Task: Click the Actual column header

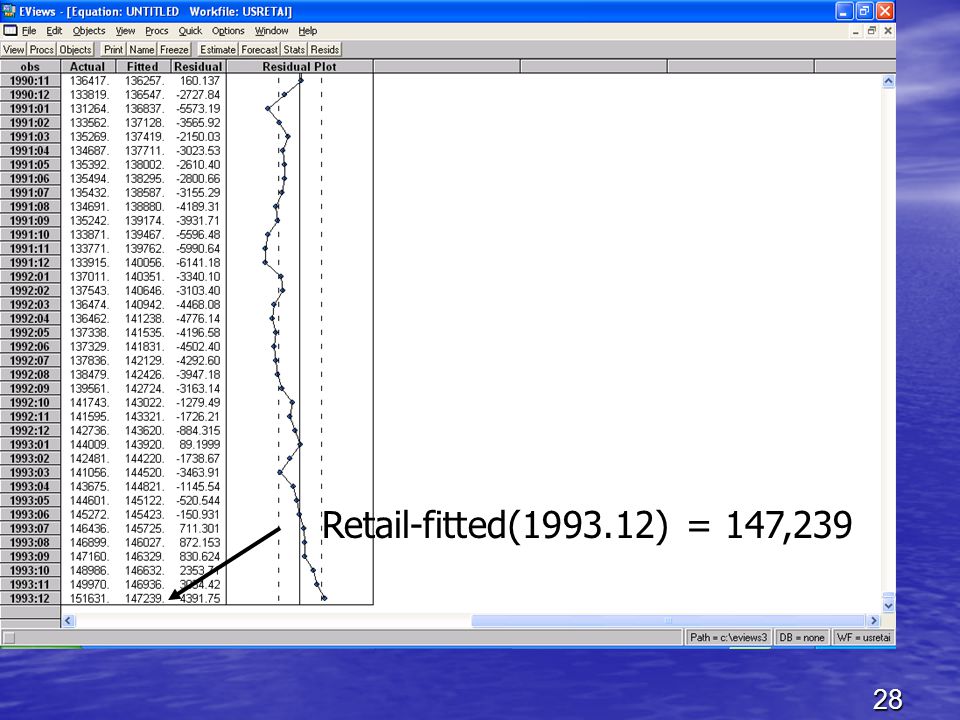Action: pyautogui.click(x=88, y=67)
